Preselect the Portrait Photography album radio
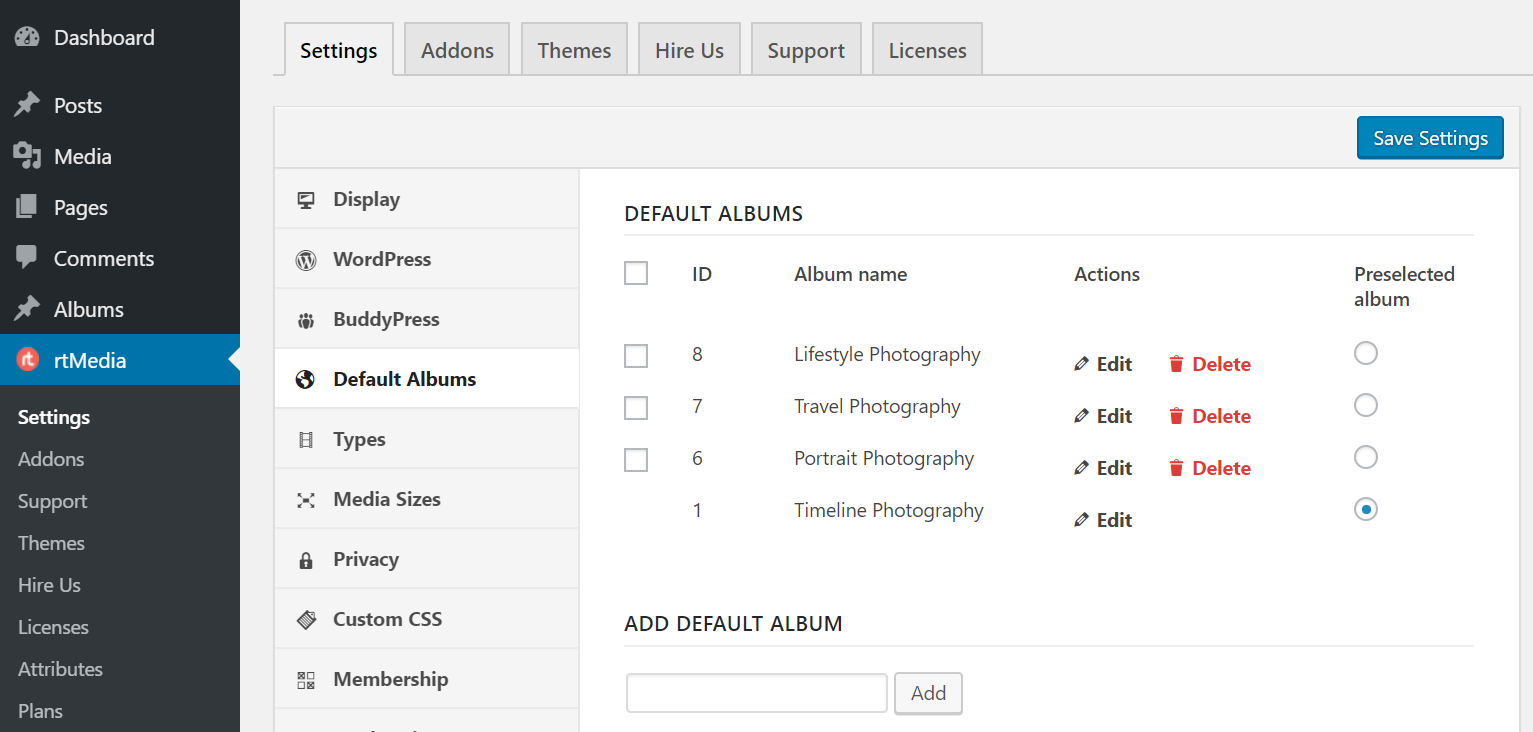Viewport: 1533px width, 732px height. tap(1366, 457)
